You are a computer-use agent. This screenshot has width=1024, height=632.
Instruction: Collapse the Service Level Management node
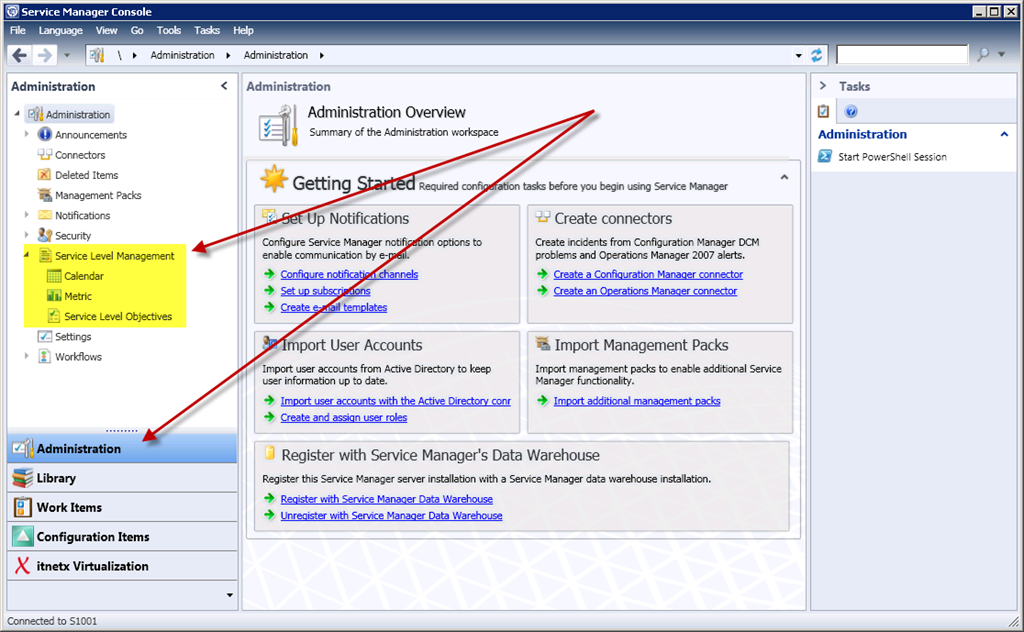click(27, 256)
